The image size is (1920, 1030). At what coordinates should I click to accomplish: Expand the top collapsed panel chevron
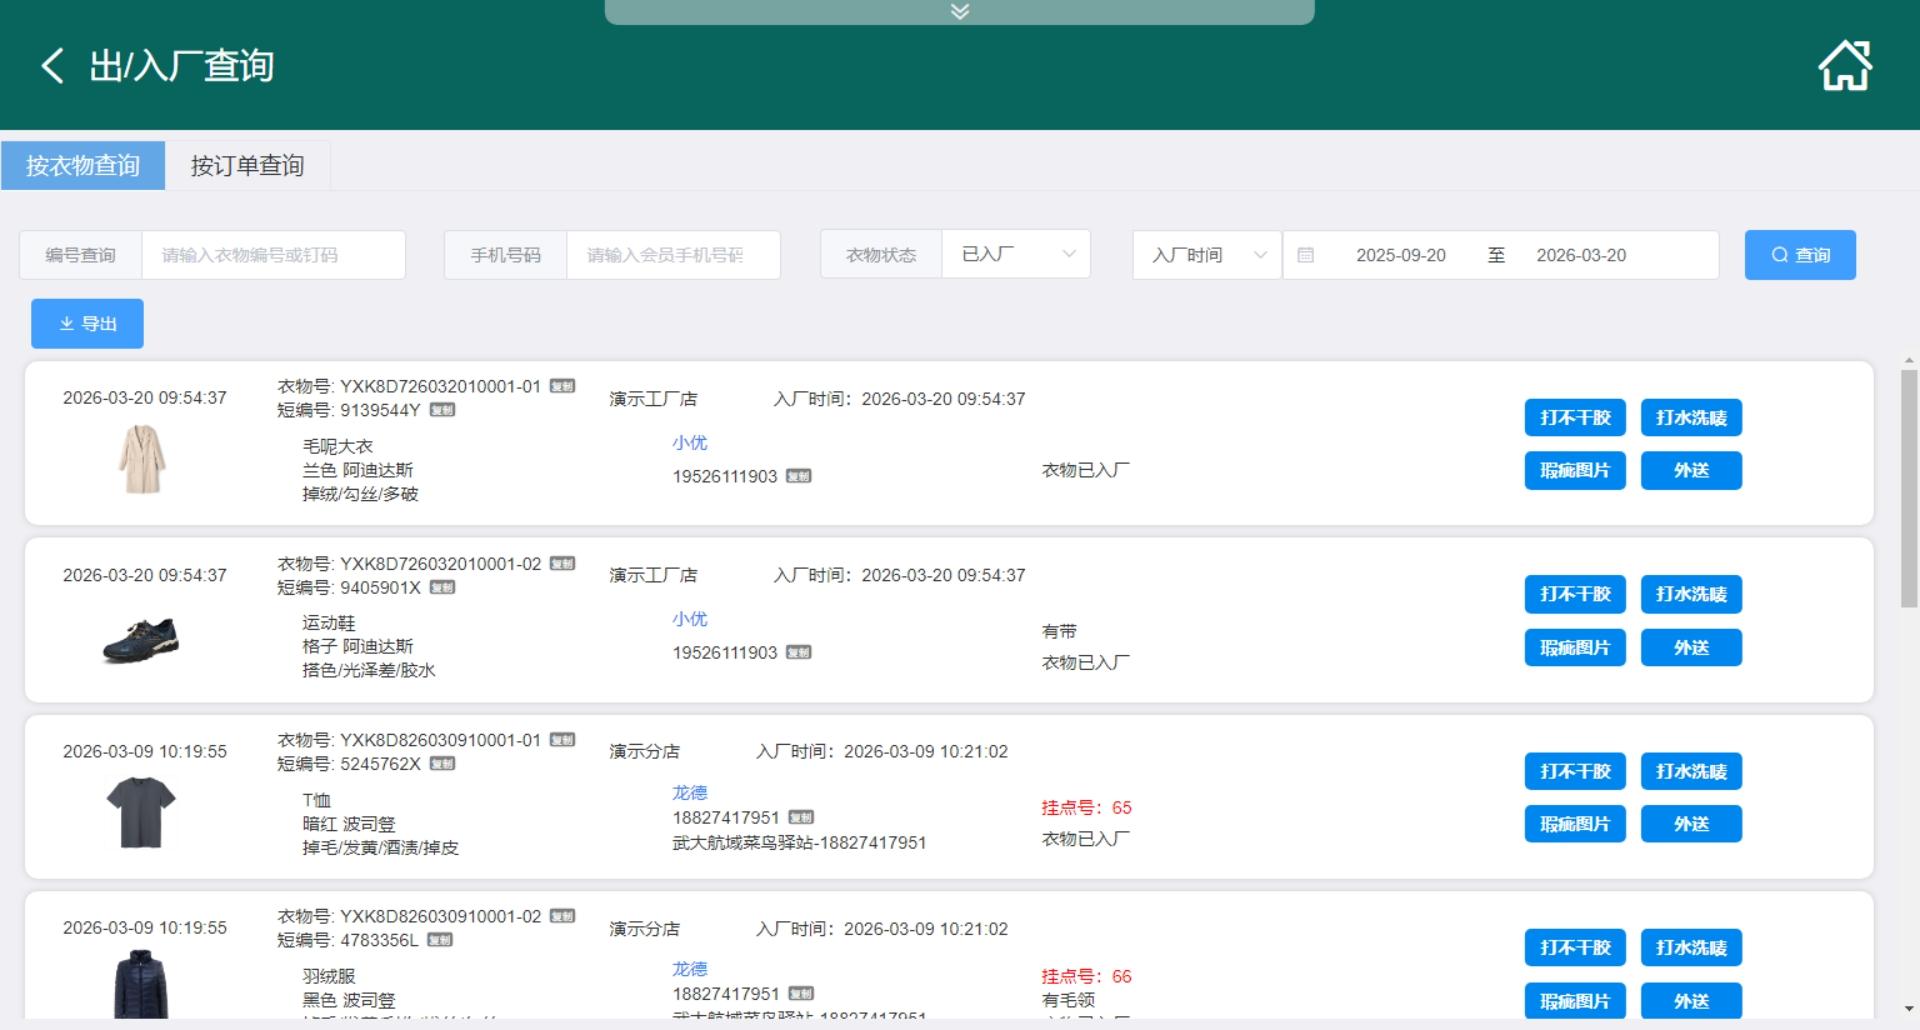pyautogui.click(x=959, y=12)
